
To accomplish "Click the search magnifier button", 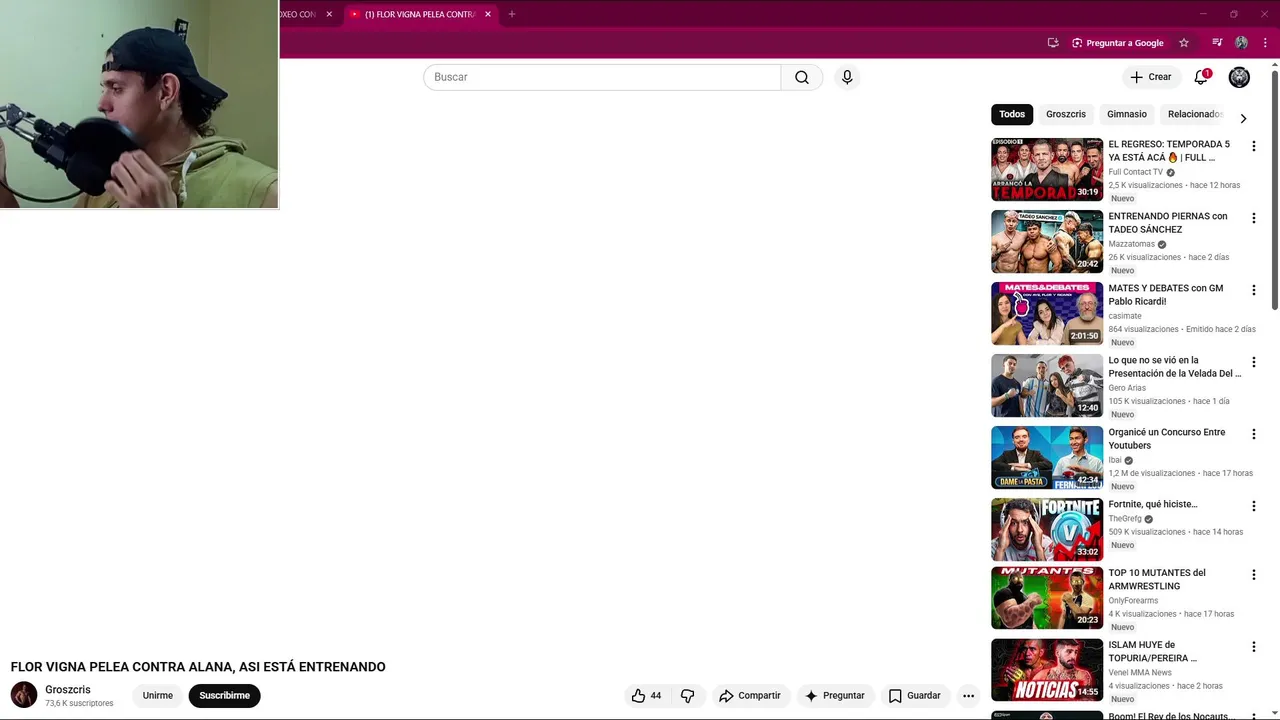I will [802, 77].
